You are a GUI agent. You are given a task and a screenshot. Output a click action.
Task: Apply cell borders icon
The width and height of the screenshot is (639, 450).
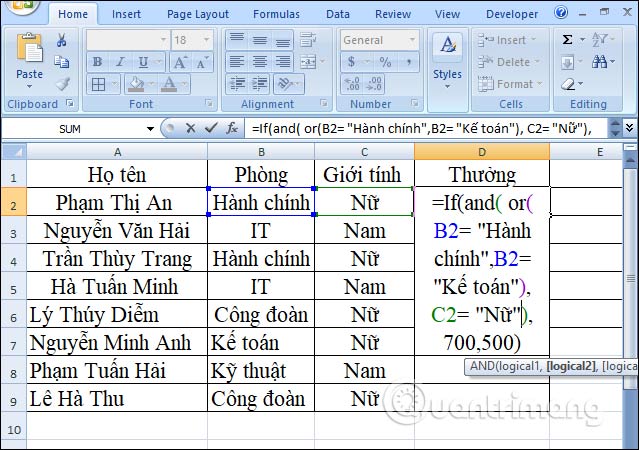(x=98, y=84)
